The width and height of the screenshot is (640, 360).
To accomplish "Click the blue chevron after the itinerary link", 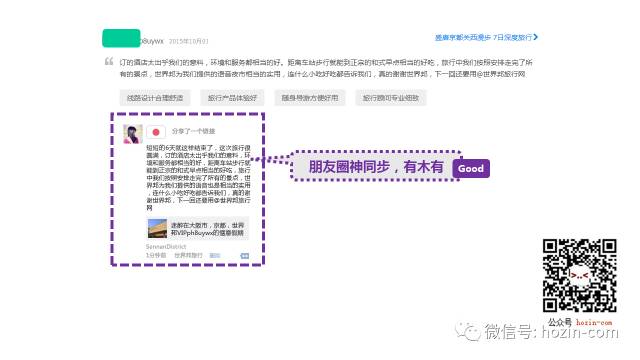I will point(536,37).
